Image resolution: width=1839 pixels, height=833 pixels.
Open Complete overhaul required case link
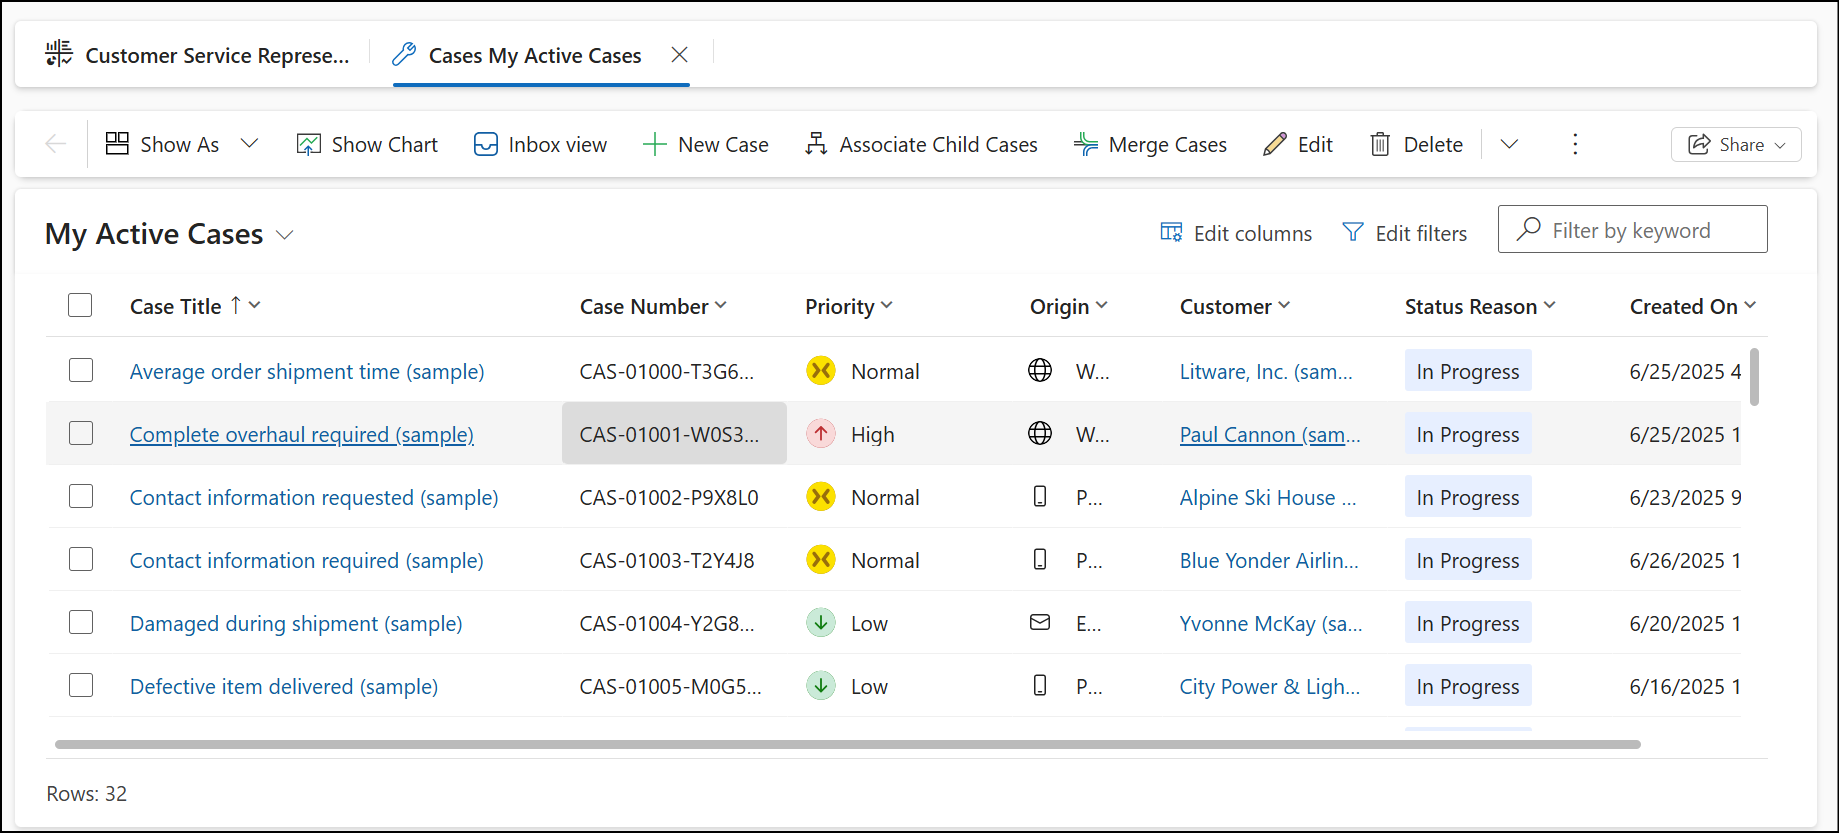(302, 434)
